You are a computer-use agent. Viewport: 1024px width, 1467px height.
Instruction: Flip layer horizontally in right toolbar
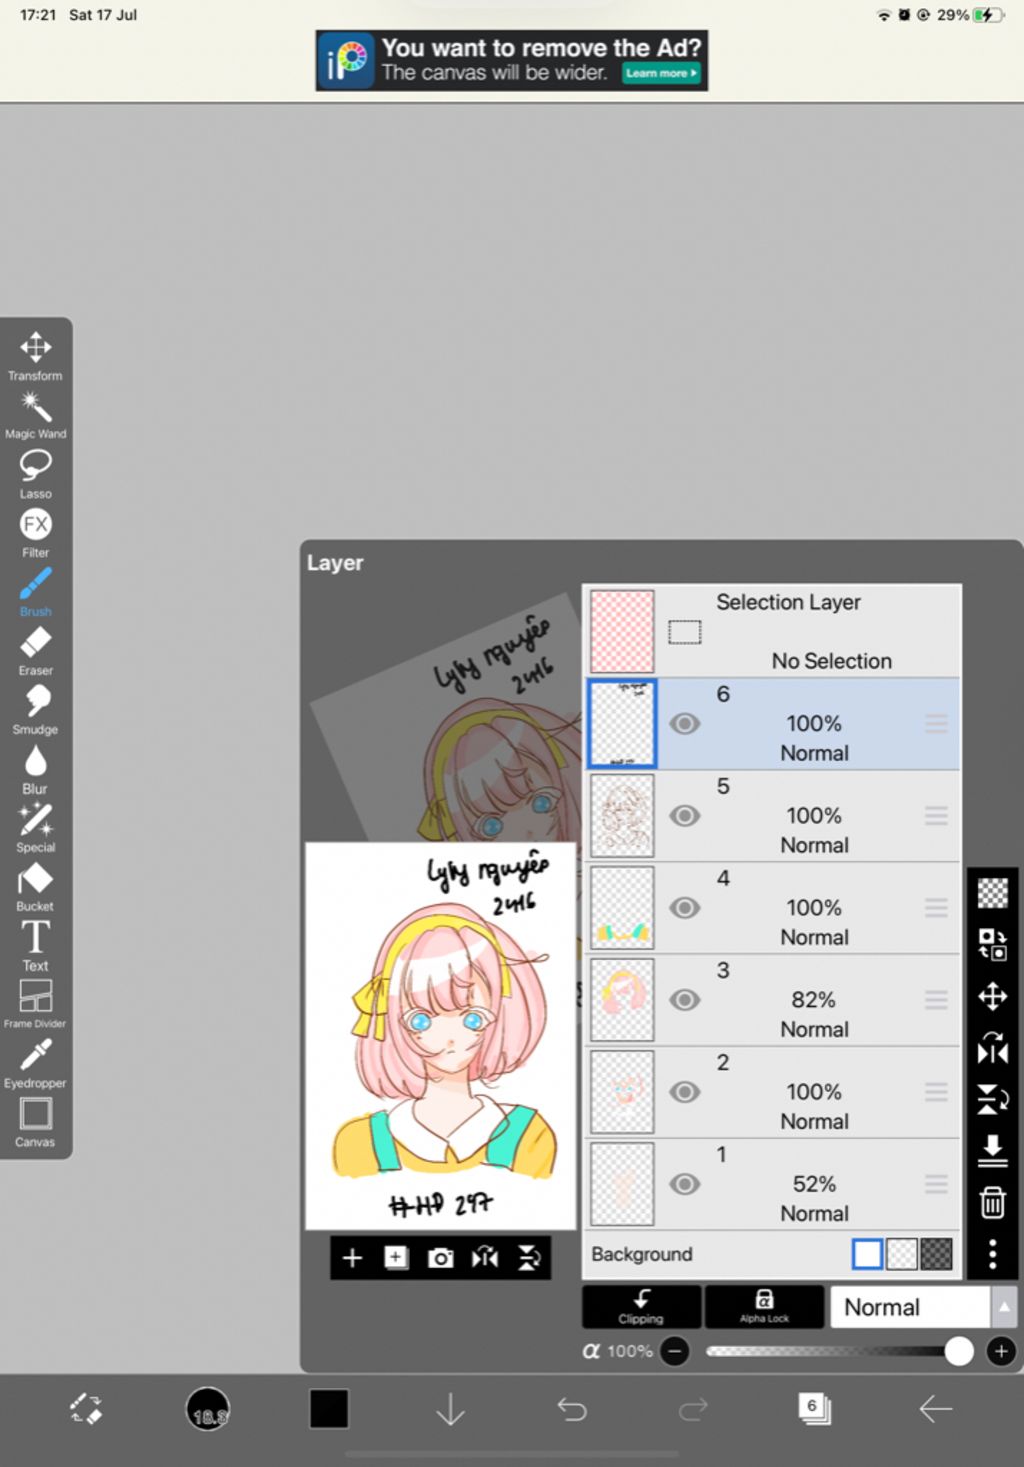[x=992, y=1047]
